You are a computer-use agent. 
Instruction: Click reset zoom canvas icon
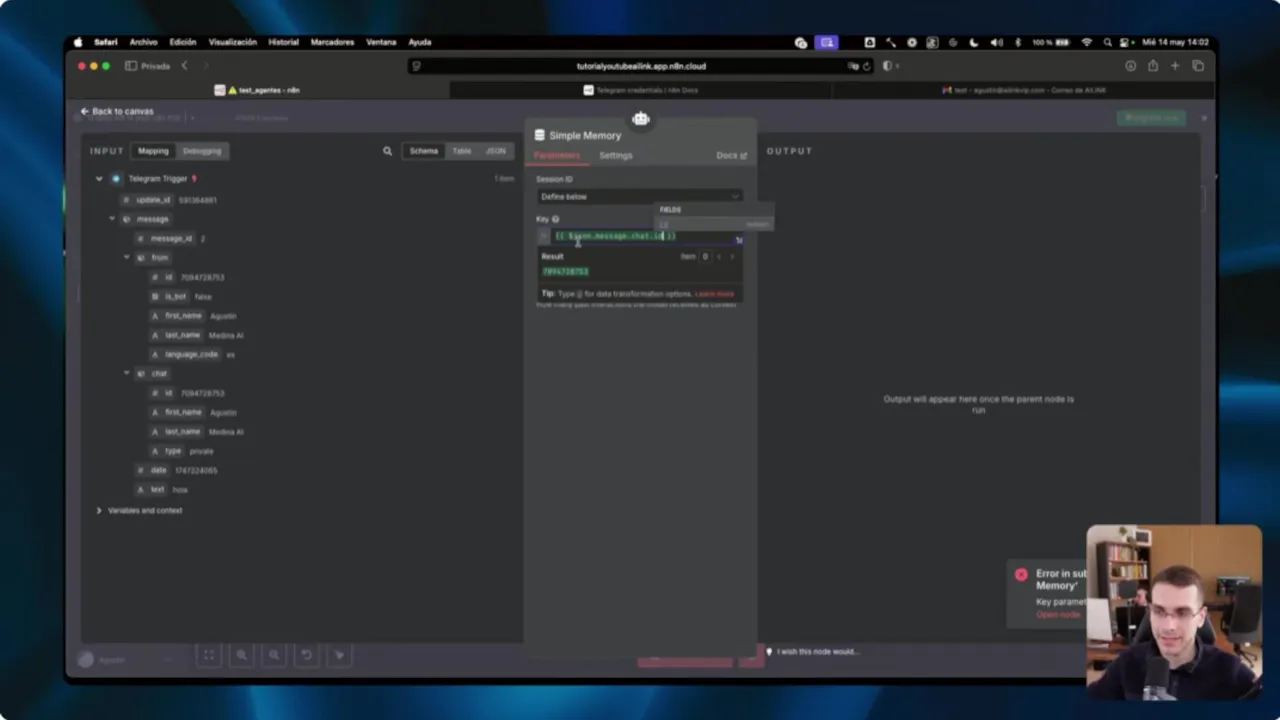tap(306, 655)
